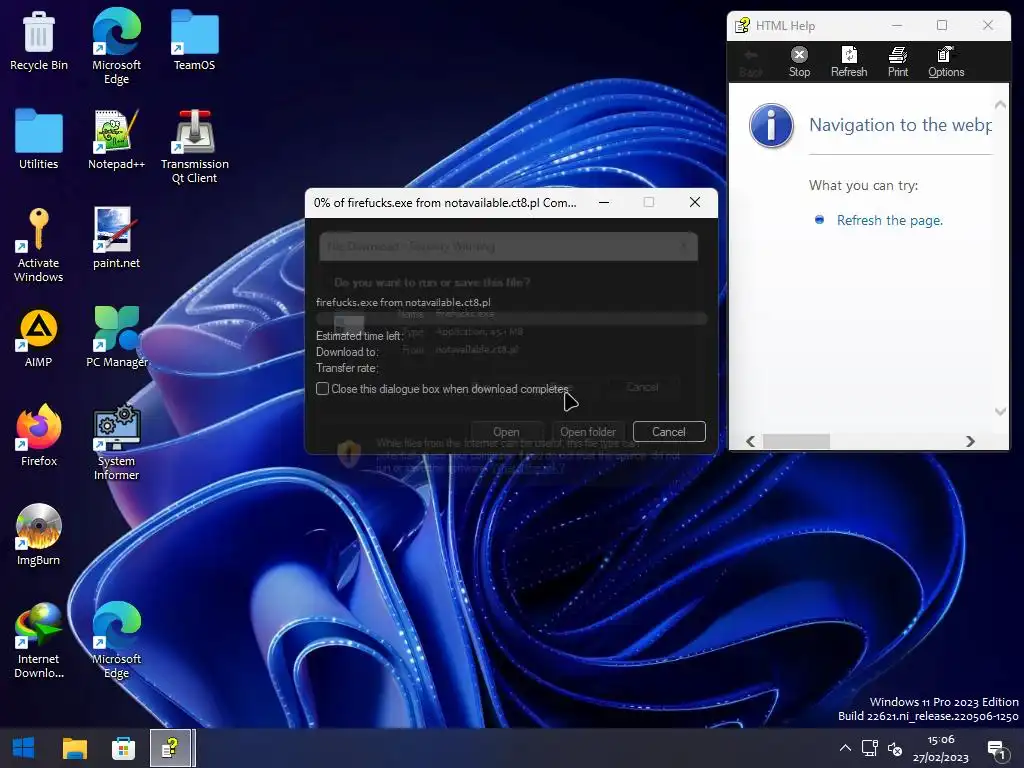The width and height of the screenshot is (1024, 768).
Task: Maximize the HTML Help window
Action: click(x=942, y=25)
